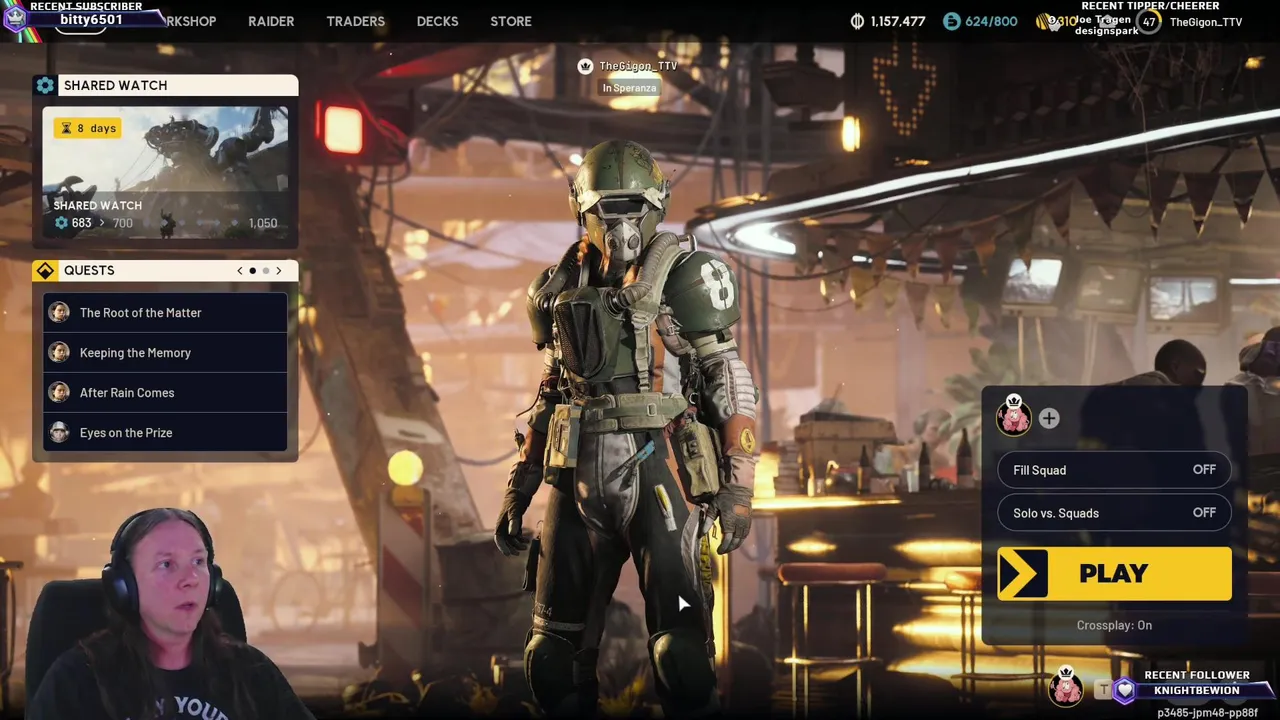The height and width of the screenshot is (720, 1280).
Task: Select the first quests page dot
Action: (x=252, y=271)
